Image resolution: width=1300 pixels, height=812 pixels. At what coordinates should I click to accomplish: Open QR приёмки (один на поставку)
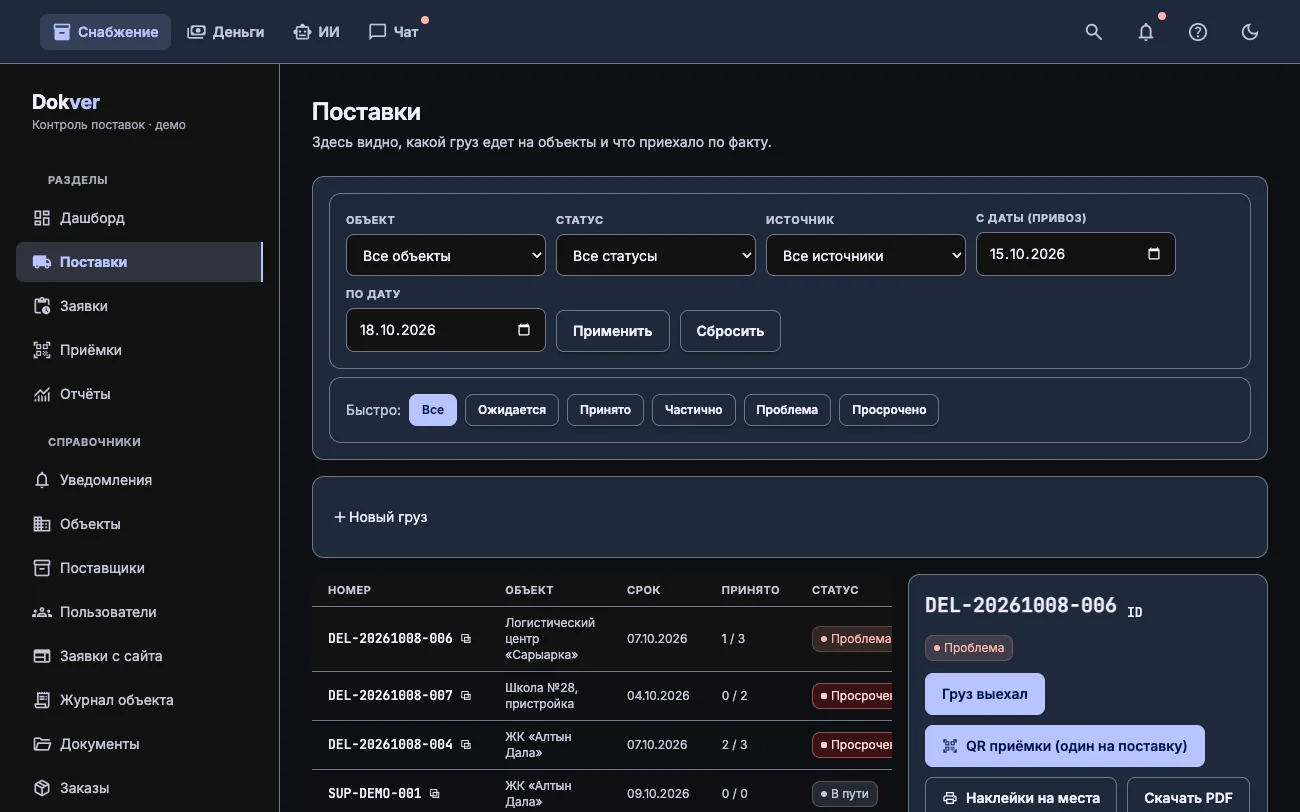[1065, 746]
